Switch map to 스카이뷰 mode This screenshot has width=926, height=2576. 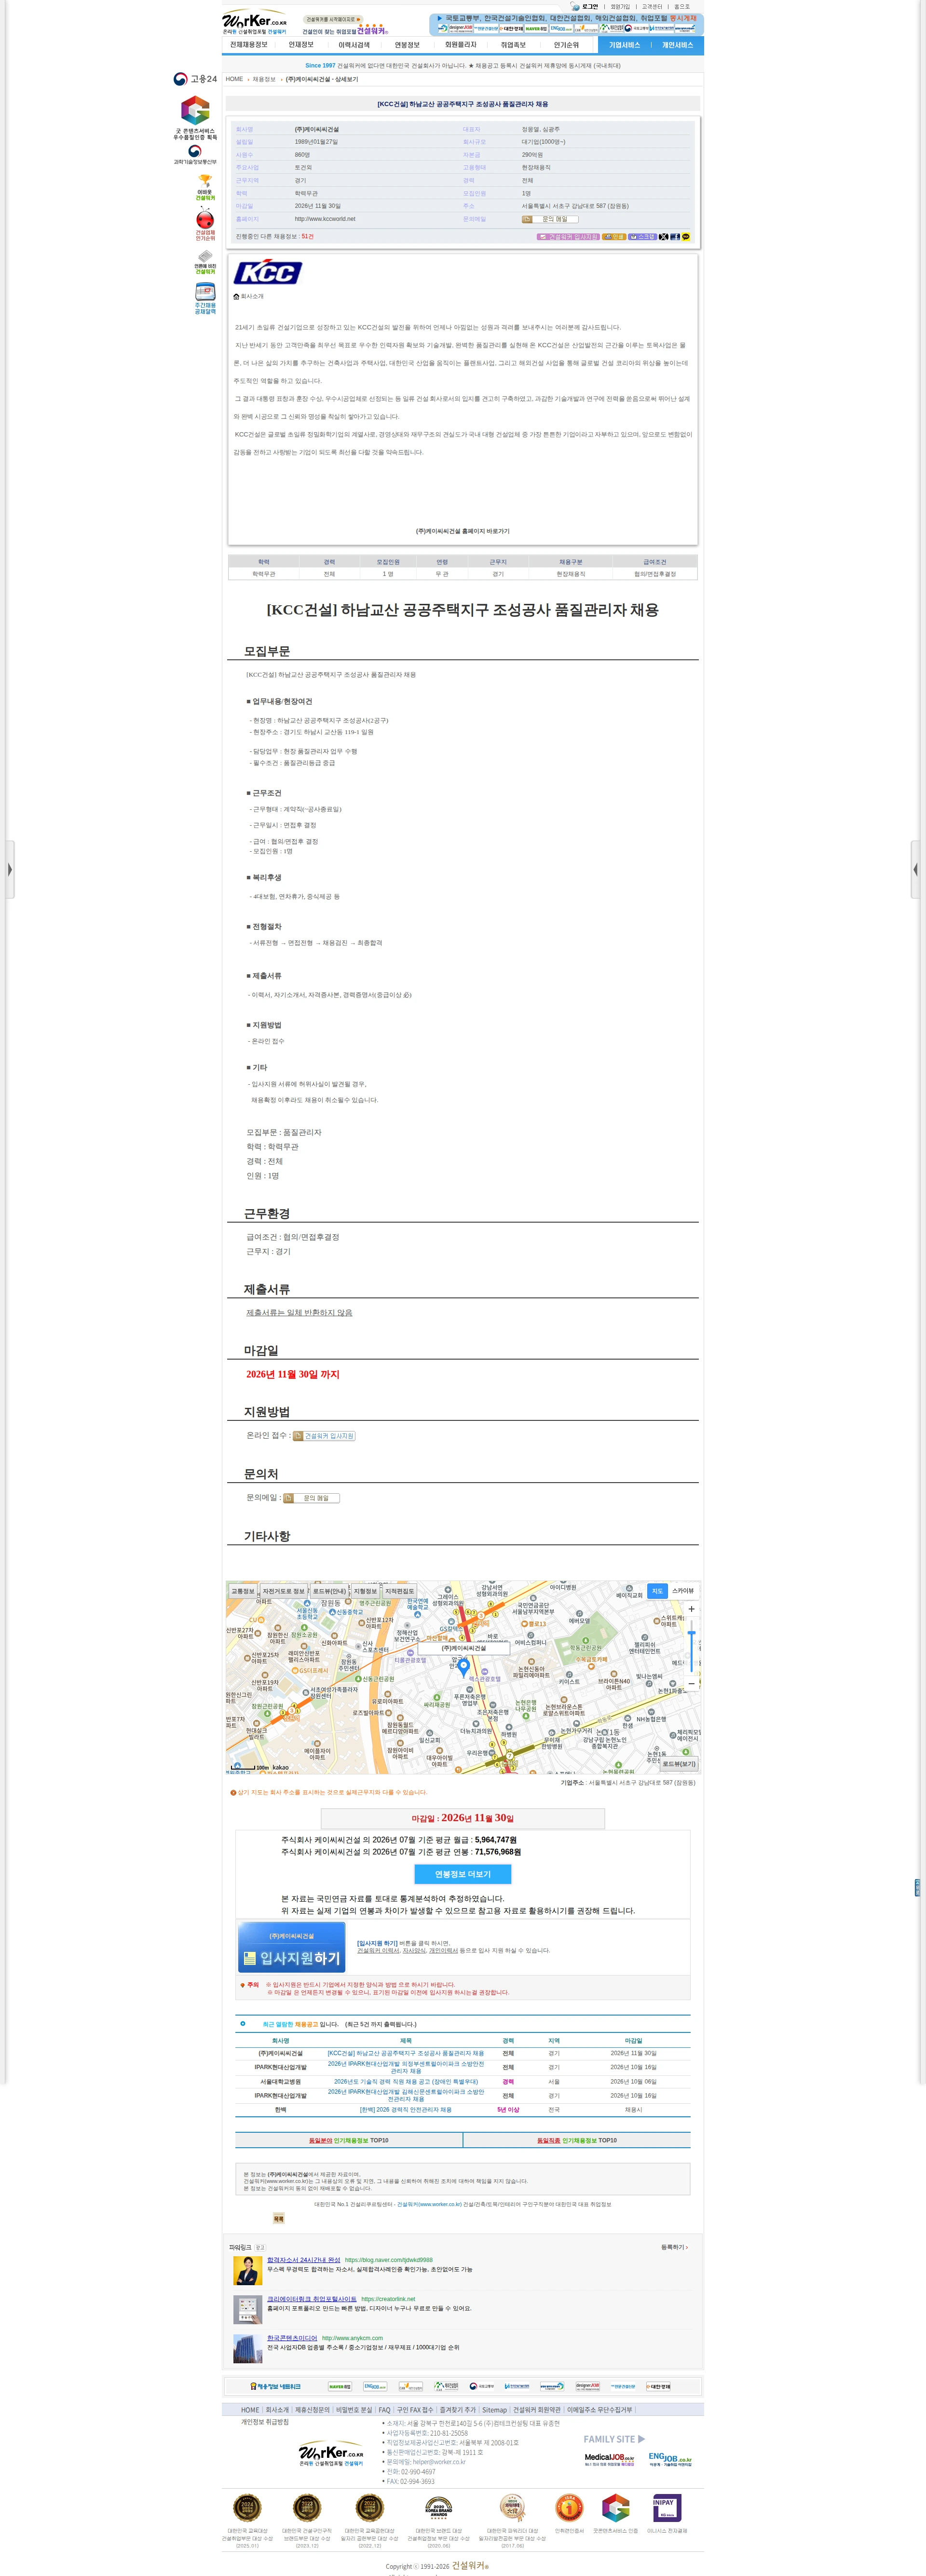click(683, 1590)
